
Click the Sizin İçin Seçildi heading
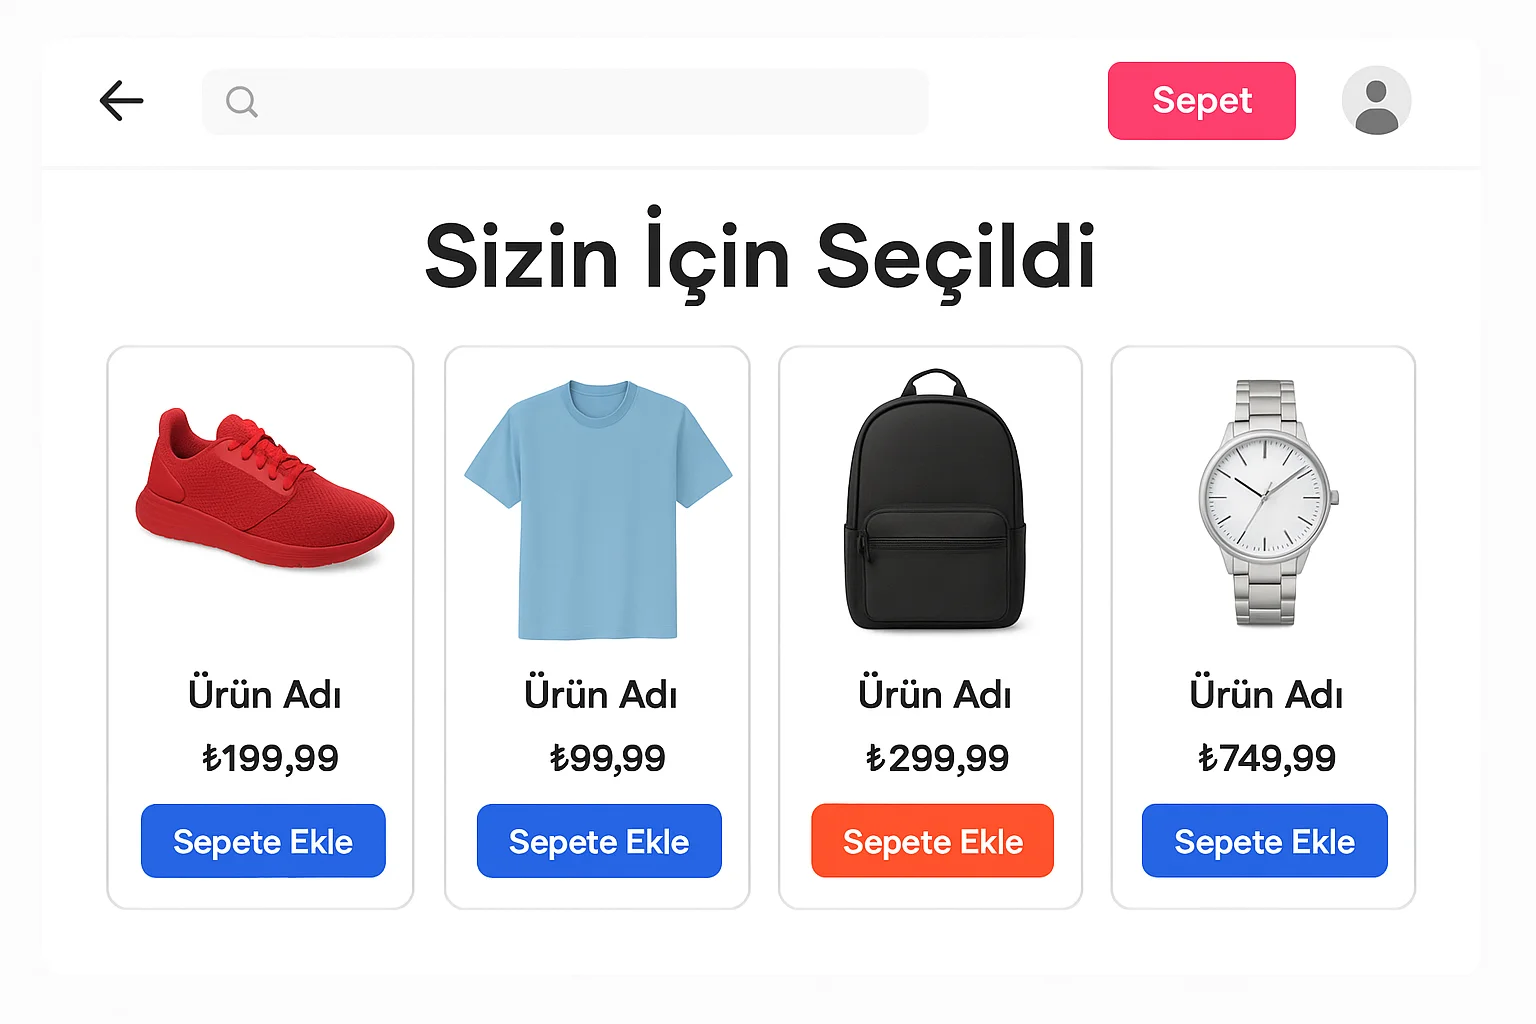point(761,256)
